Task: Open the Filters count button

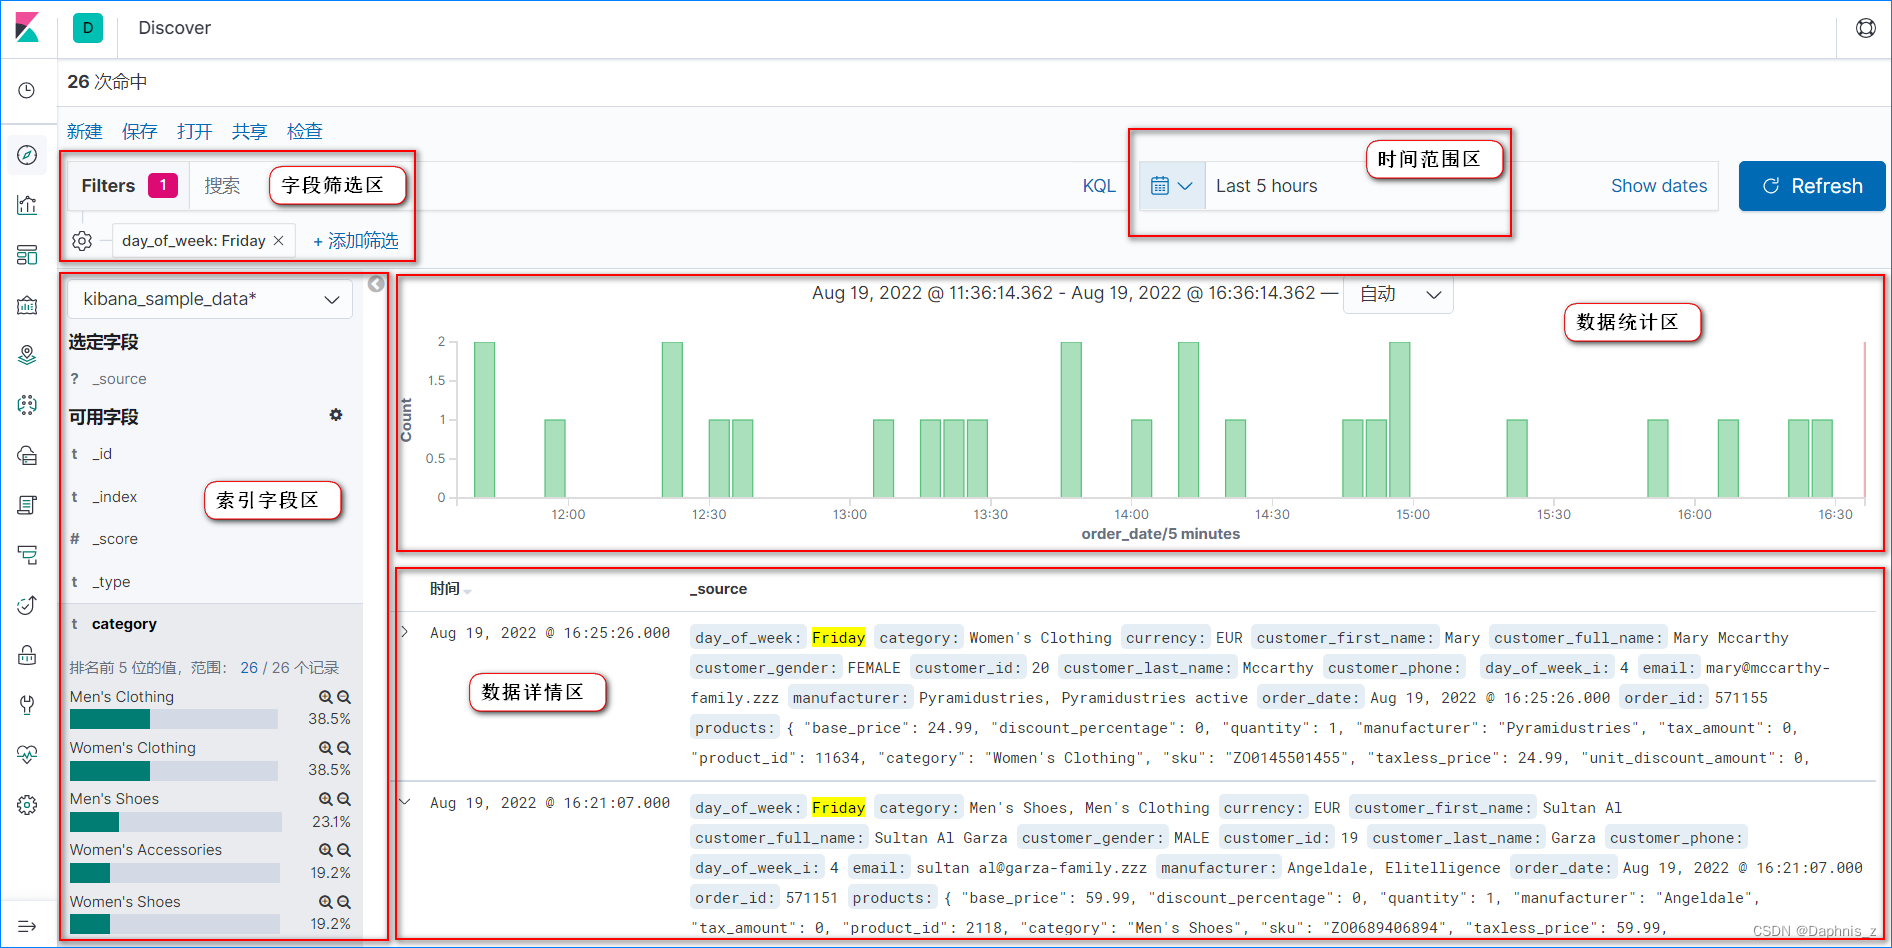Action: click(129, 186)
